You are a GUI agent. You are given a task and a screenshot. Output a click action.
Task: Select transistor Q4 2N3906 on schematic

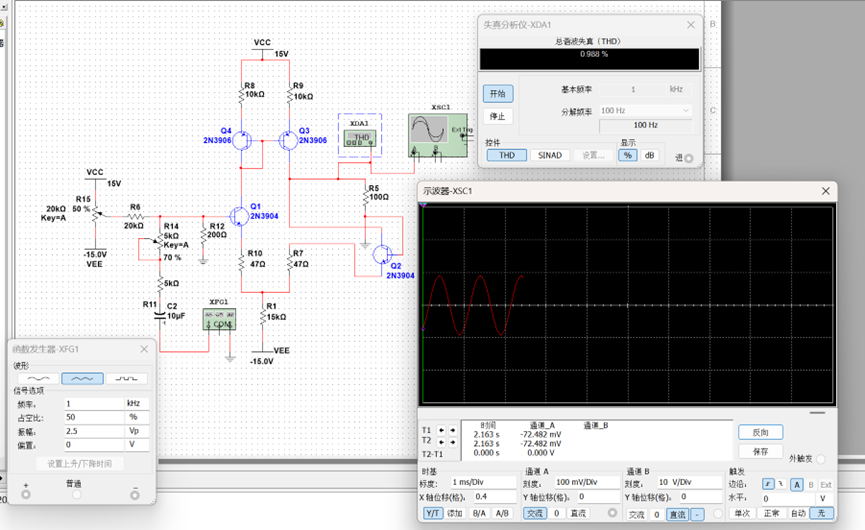tap(242, 140)
